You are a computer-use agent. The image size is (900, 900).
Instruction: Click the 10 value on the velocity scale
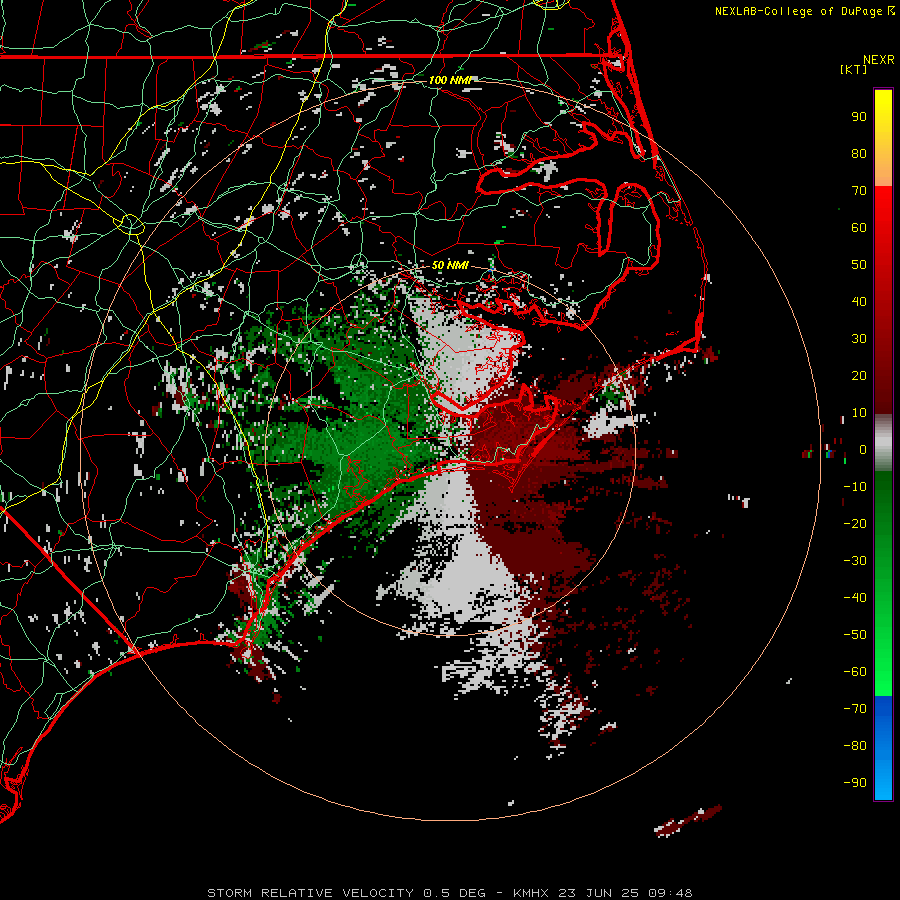point(859,413)
